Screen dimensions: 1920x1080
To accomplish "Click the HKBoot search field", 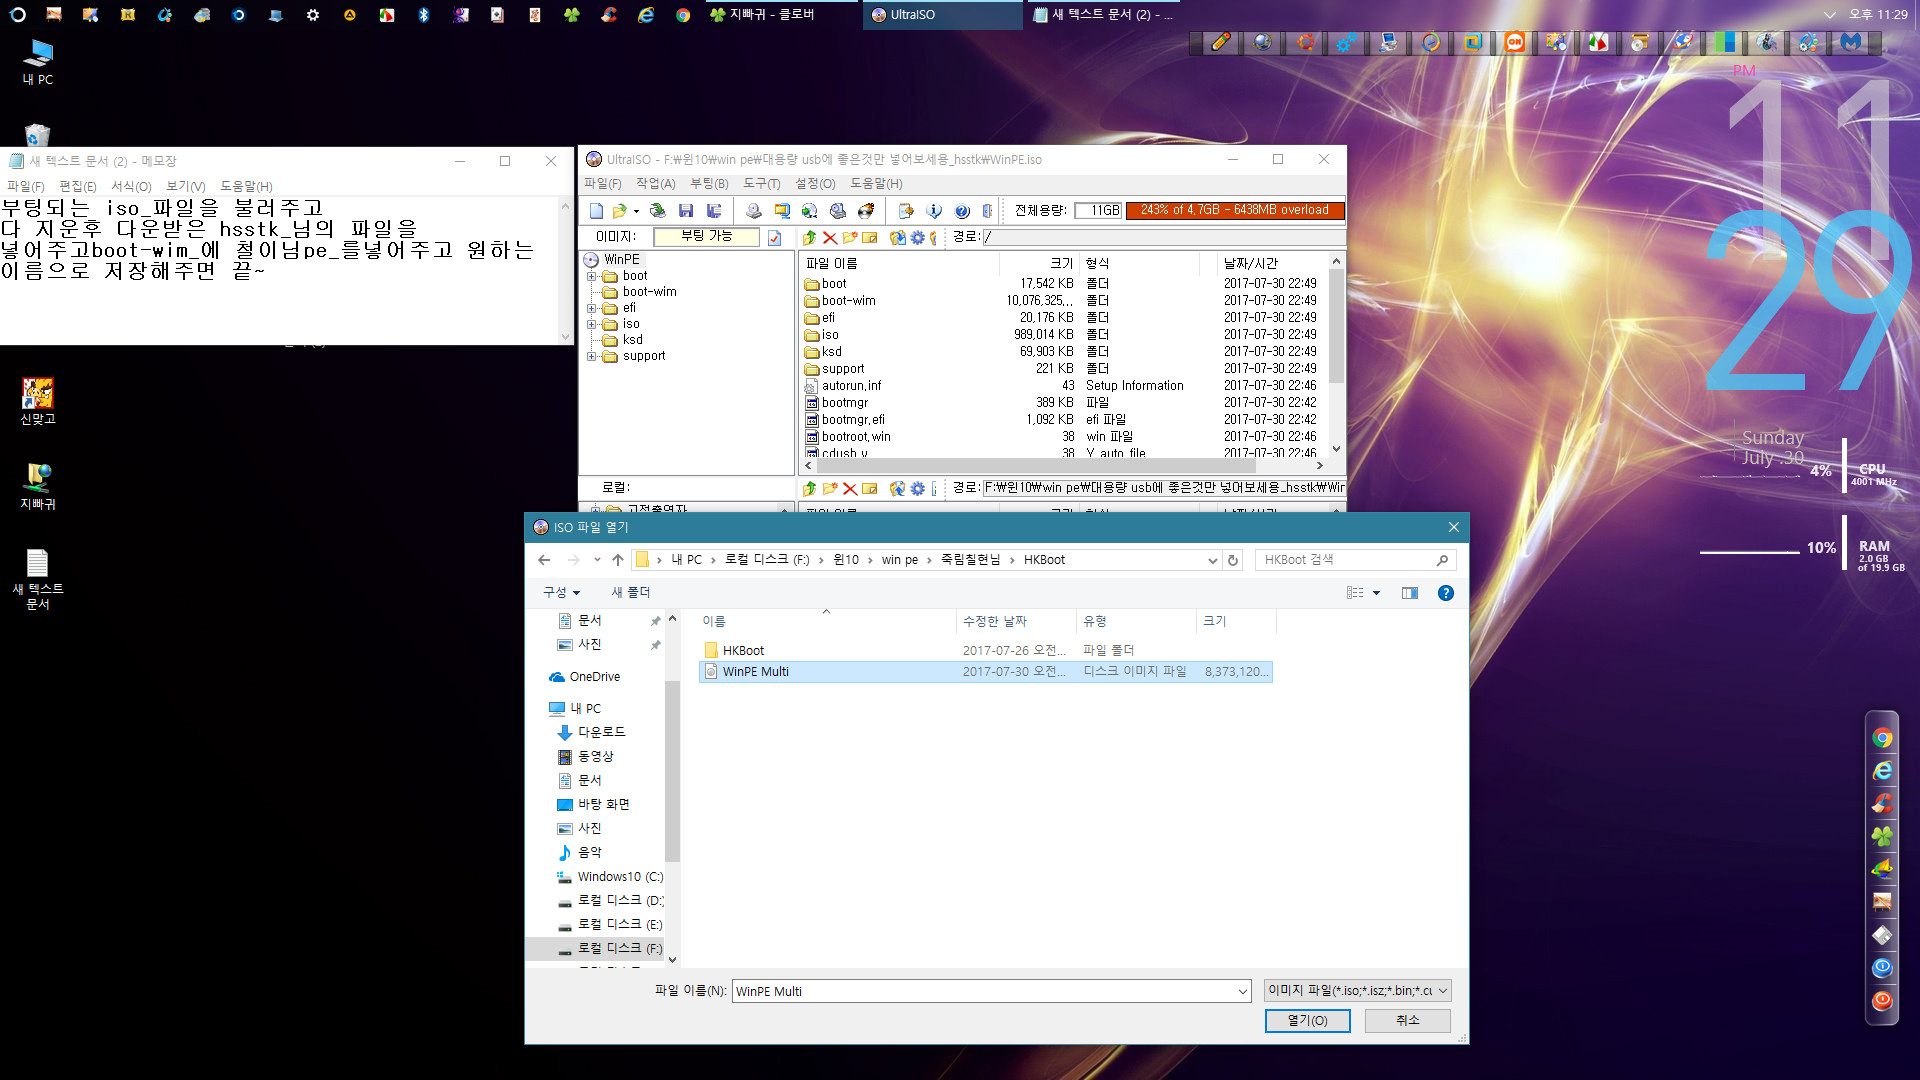I will pos(1346,560).
